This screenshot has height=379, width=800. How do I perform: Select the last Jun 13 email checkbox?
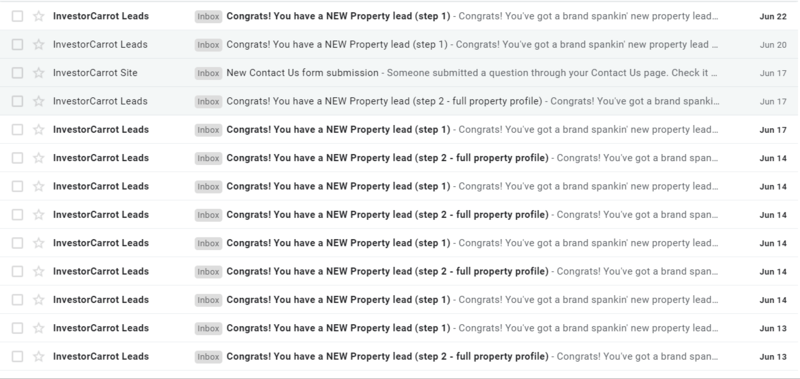[x=17, y=356]
